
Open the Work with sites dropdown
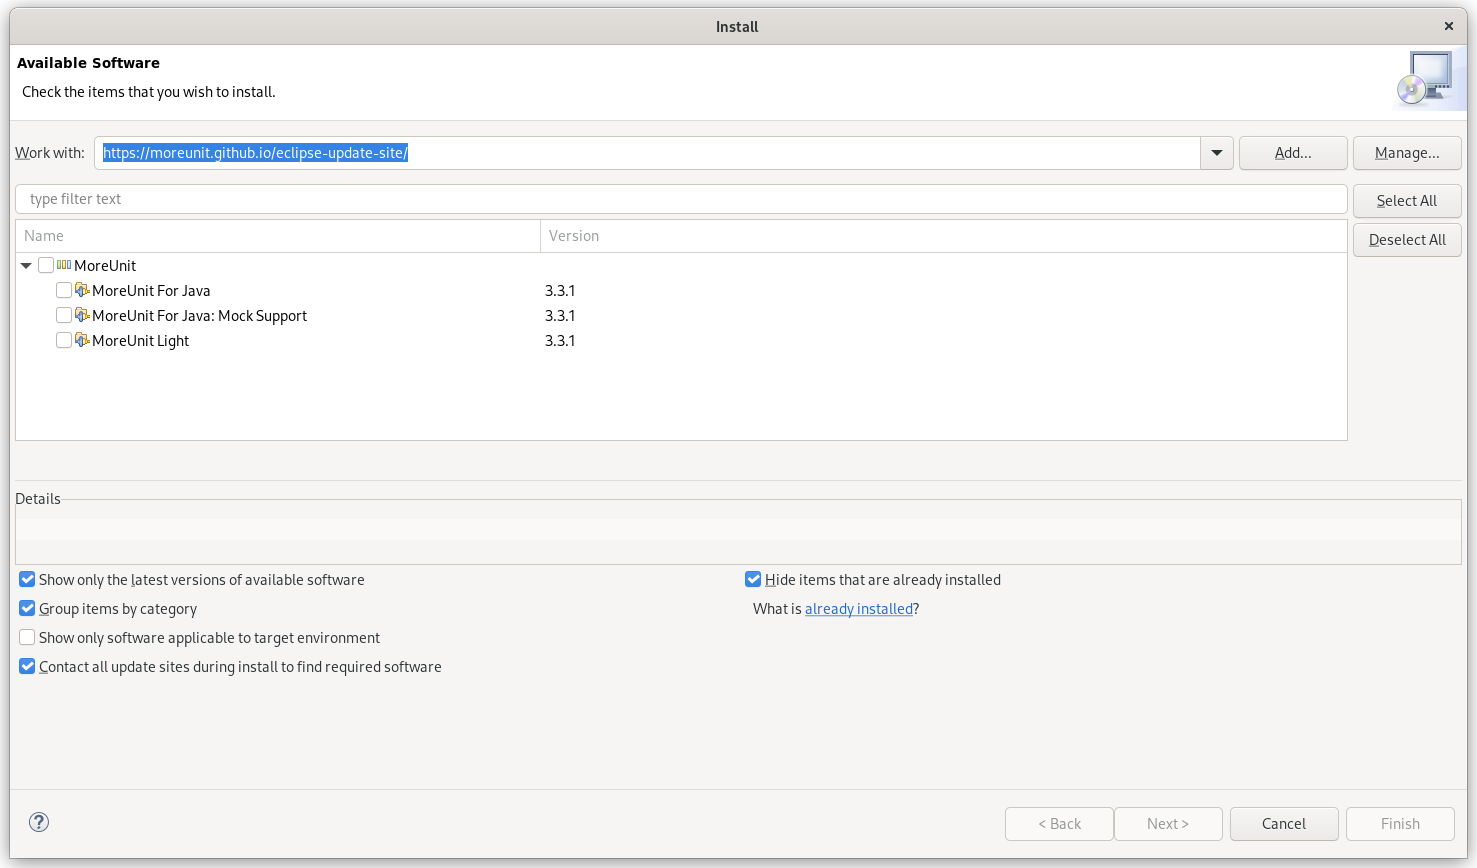1217,153
